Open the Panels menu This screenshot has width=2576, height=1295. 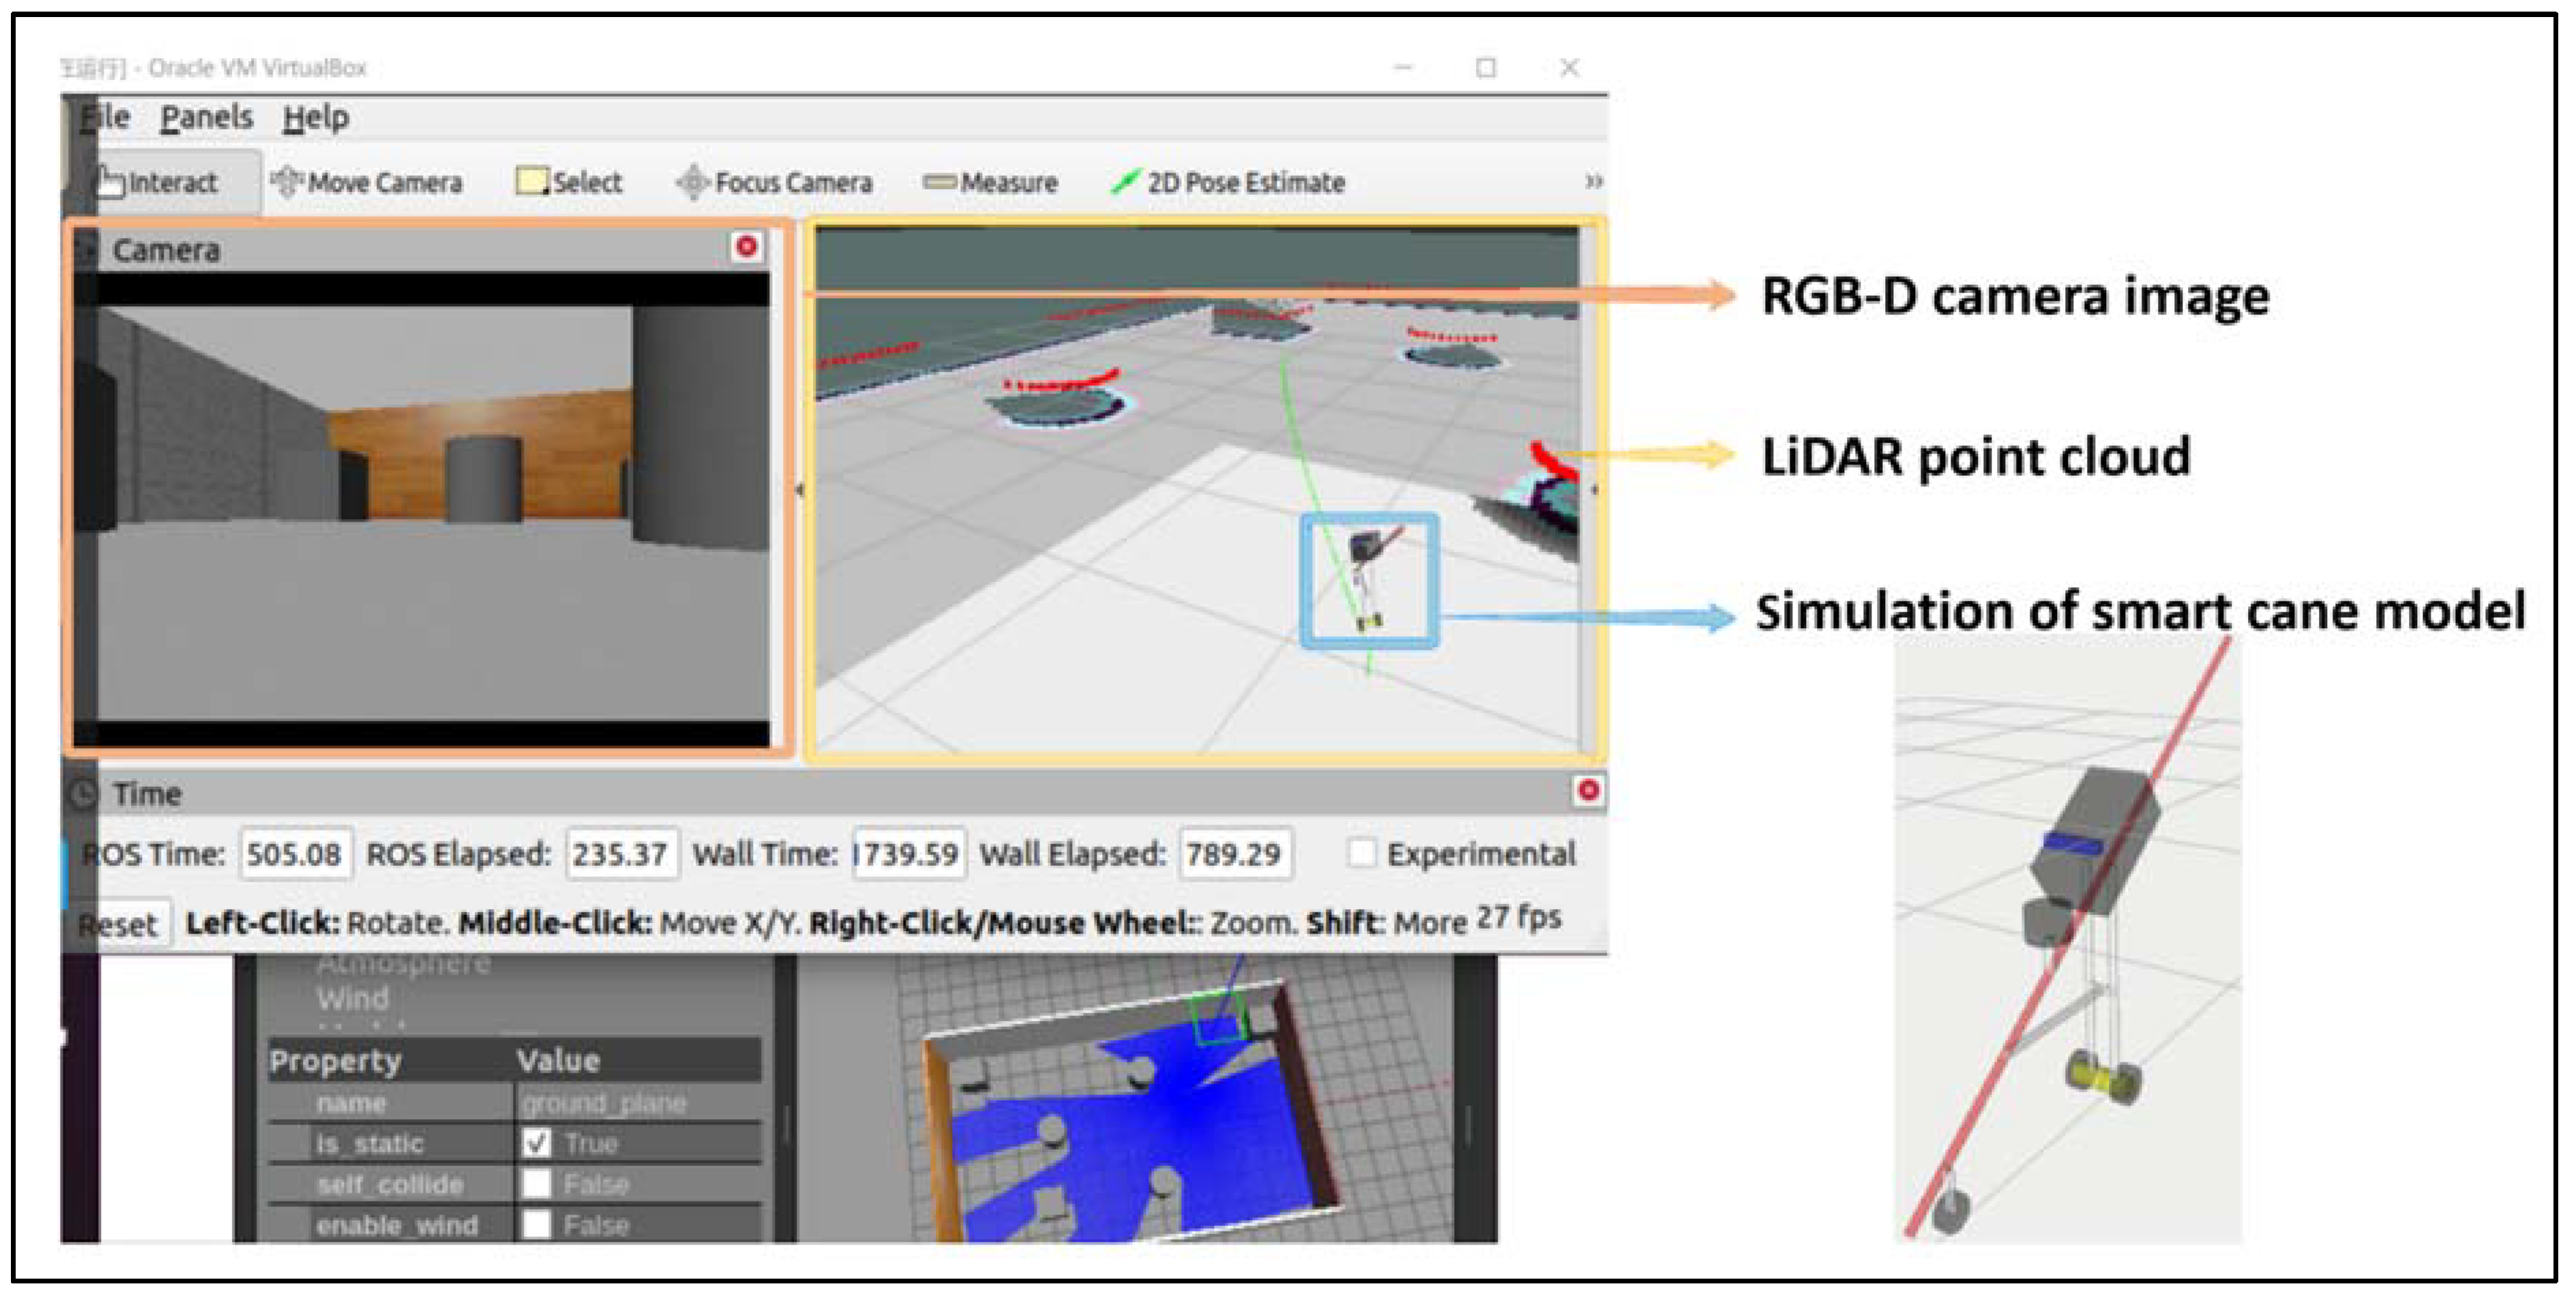click(x=206, y=118)
